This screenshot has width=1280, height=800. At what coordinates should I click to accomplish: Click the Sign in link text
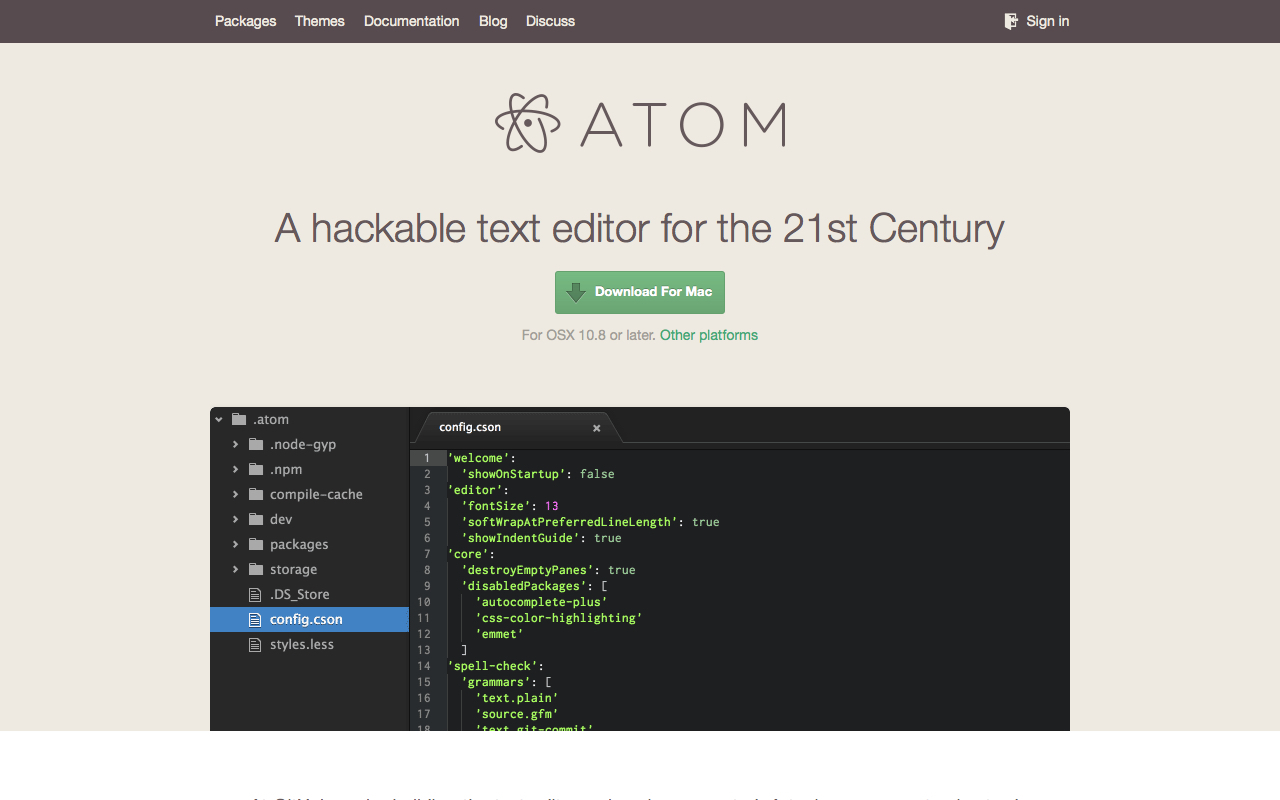[x=1048, y=21]
